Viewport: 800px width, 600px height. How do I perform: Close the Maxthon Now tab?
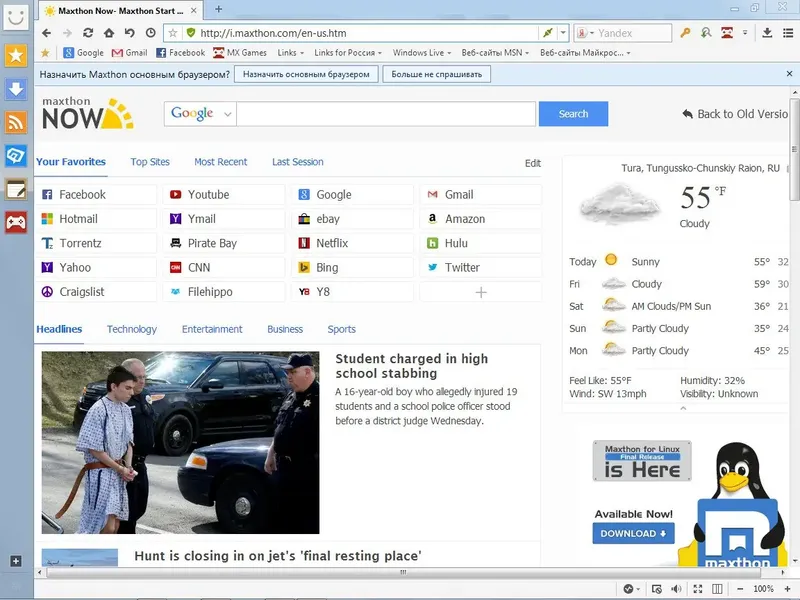coord(193,10)
